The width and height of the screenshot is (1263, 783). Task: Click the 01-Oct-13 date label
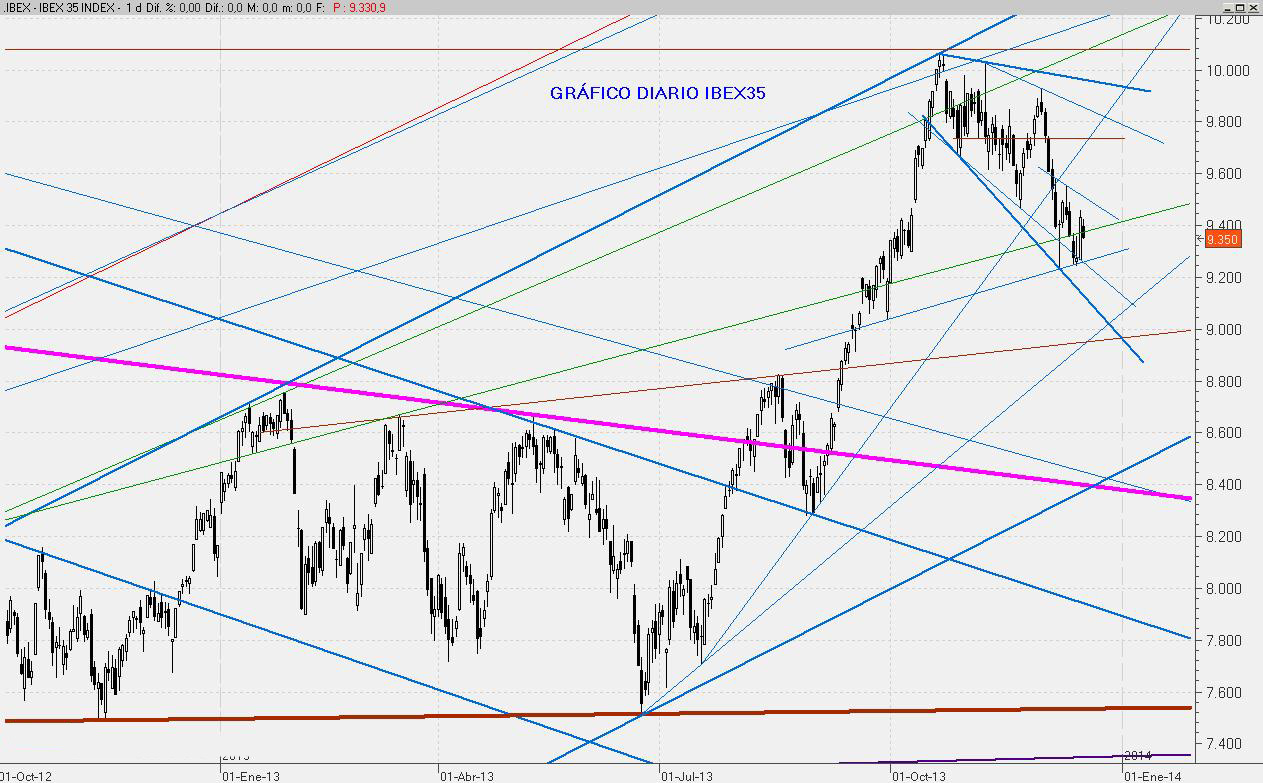click(917, 775)
